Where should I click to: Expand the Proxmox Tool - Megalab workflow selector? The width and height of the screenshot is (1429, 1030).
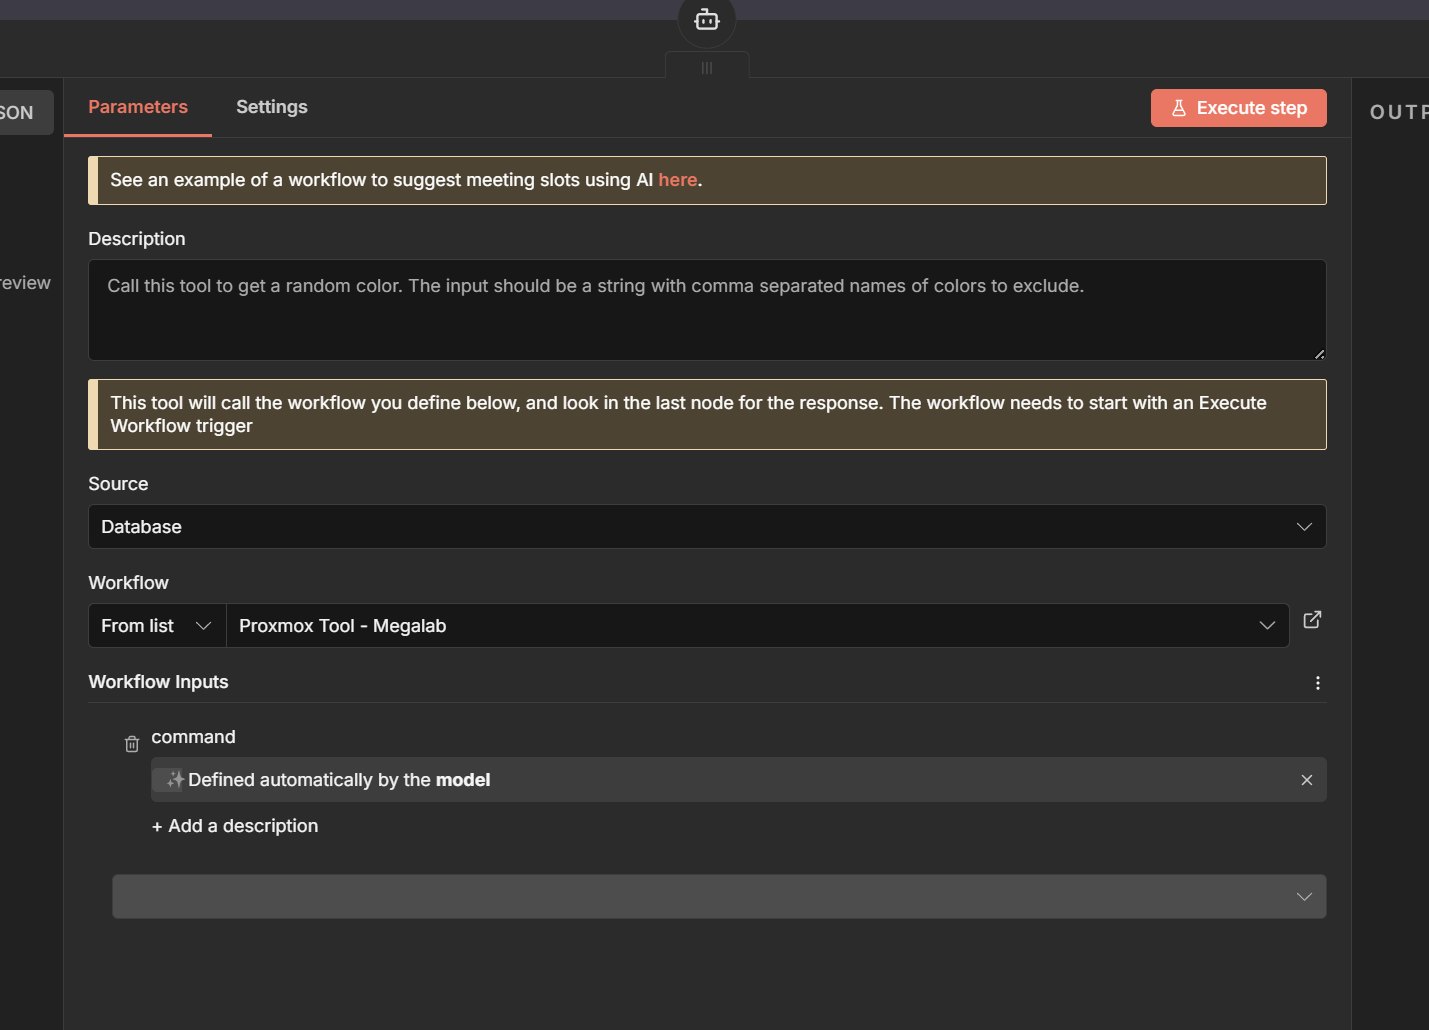coord(756,626)
